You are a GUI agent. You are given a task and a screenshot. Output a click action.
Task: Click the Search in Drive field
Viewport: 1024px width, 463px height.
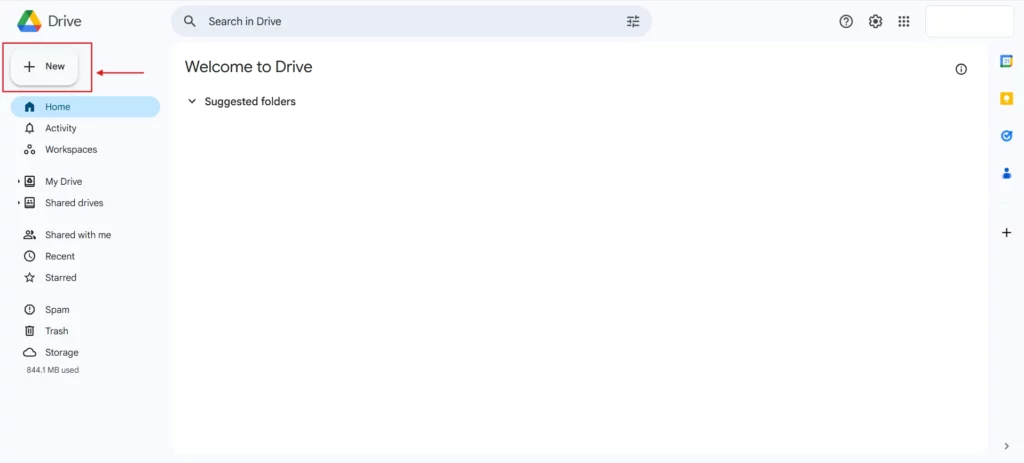(x=400, y=21)
